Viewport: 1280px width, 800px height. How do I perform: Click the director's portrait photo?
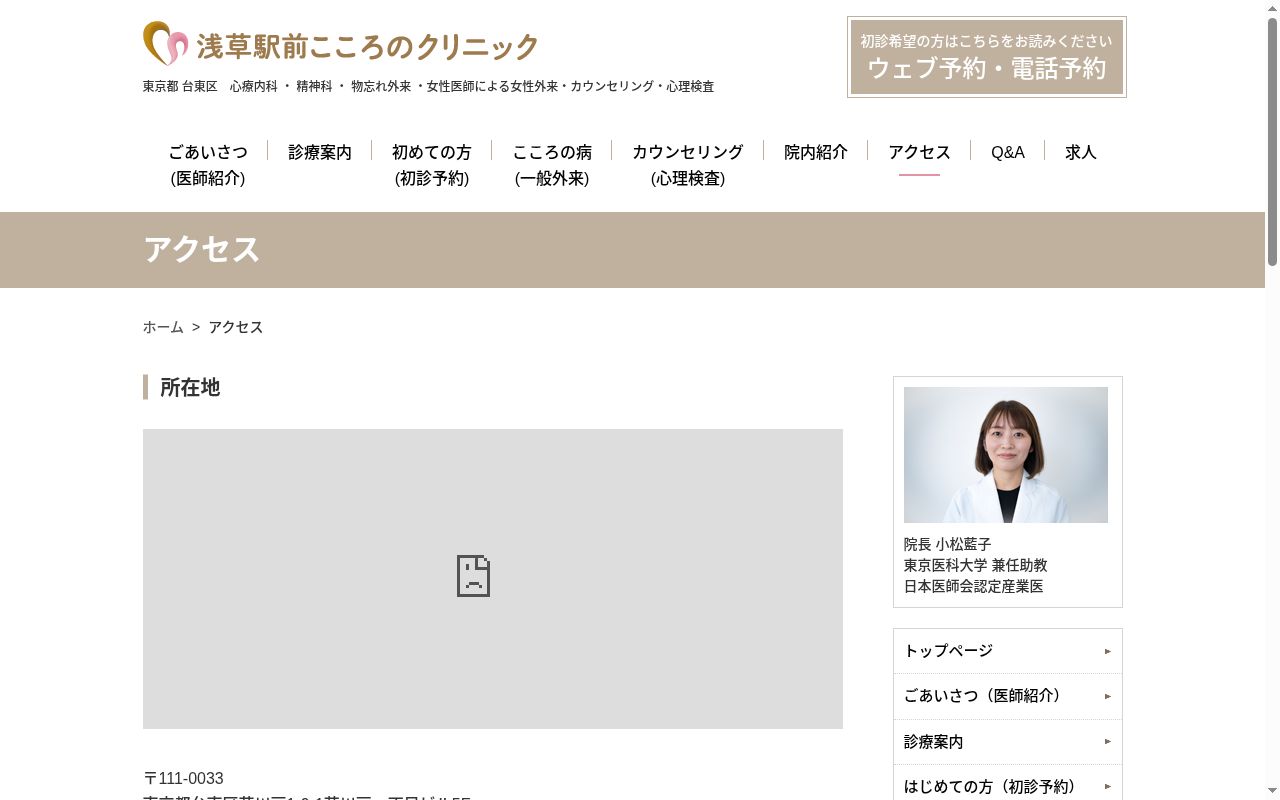pyautogui.click(x=1006, y=455)
